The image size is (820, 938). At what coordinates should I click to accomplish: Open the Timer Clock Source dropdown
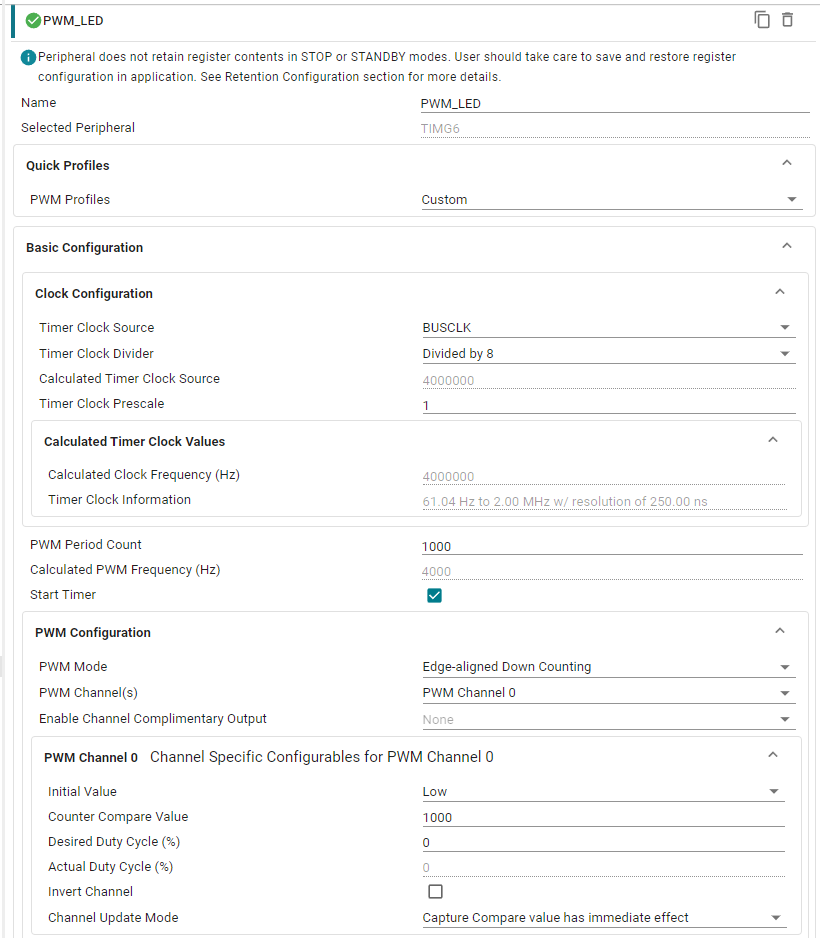point(609,328)
